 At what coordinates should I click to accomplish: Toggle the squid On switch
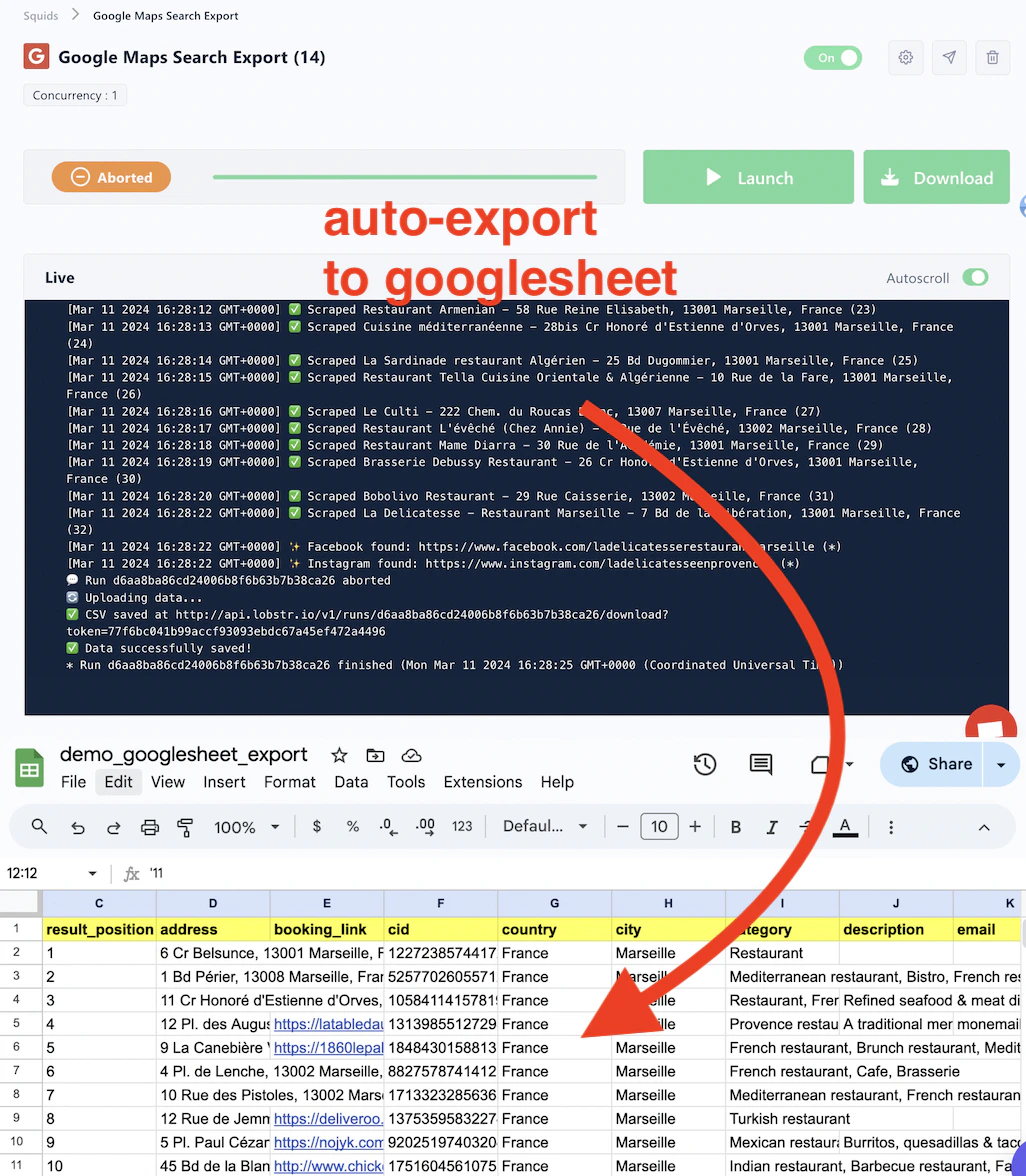coord(832,58)
